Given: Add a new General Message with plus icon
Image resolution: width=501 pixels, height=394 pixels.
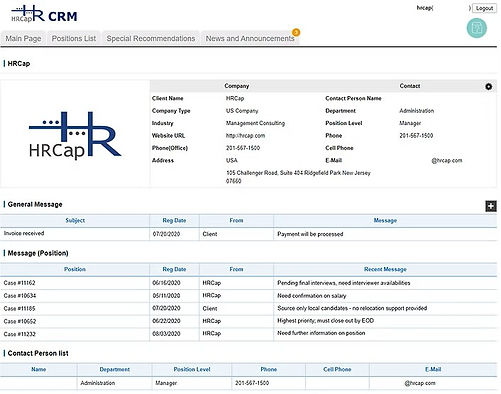Looking at the screenshot, I should 491,206.
